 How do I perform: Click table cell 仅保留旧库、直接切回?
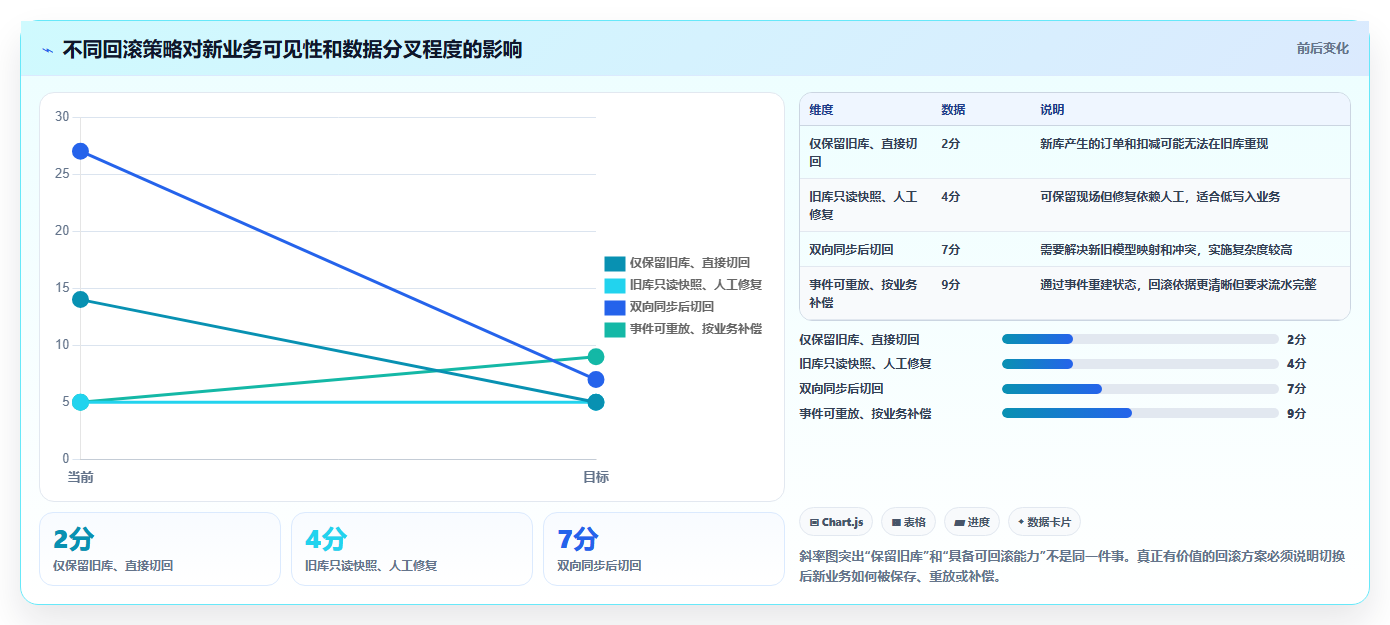click(863, 152)
